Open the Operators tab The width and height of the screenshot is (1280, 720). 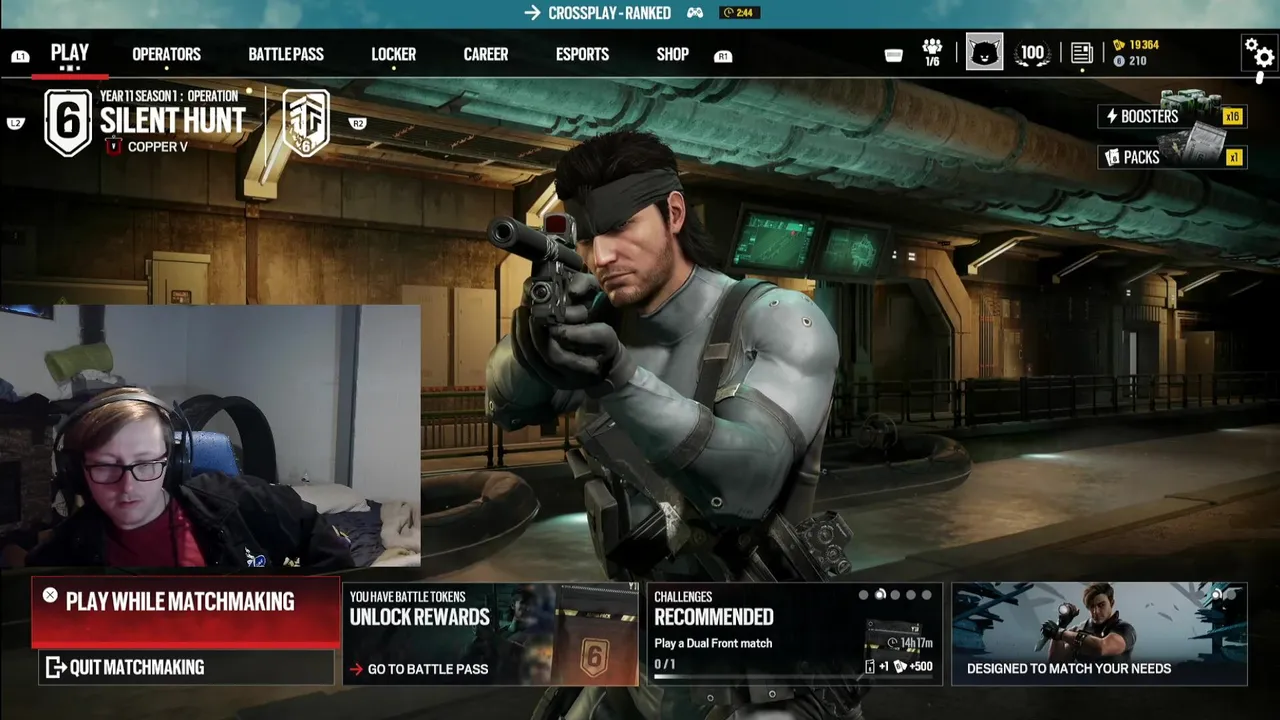[166, 55]
